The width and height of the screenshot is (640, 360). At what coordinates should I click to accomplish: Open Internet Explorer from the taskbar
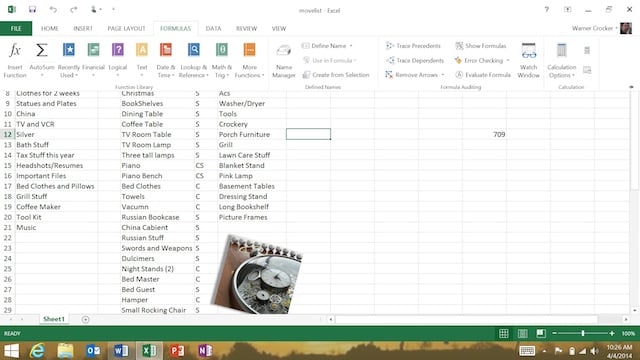pos(38,351)
